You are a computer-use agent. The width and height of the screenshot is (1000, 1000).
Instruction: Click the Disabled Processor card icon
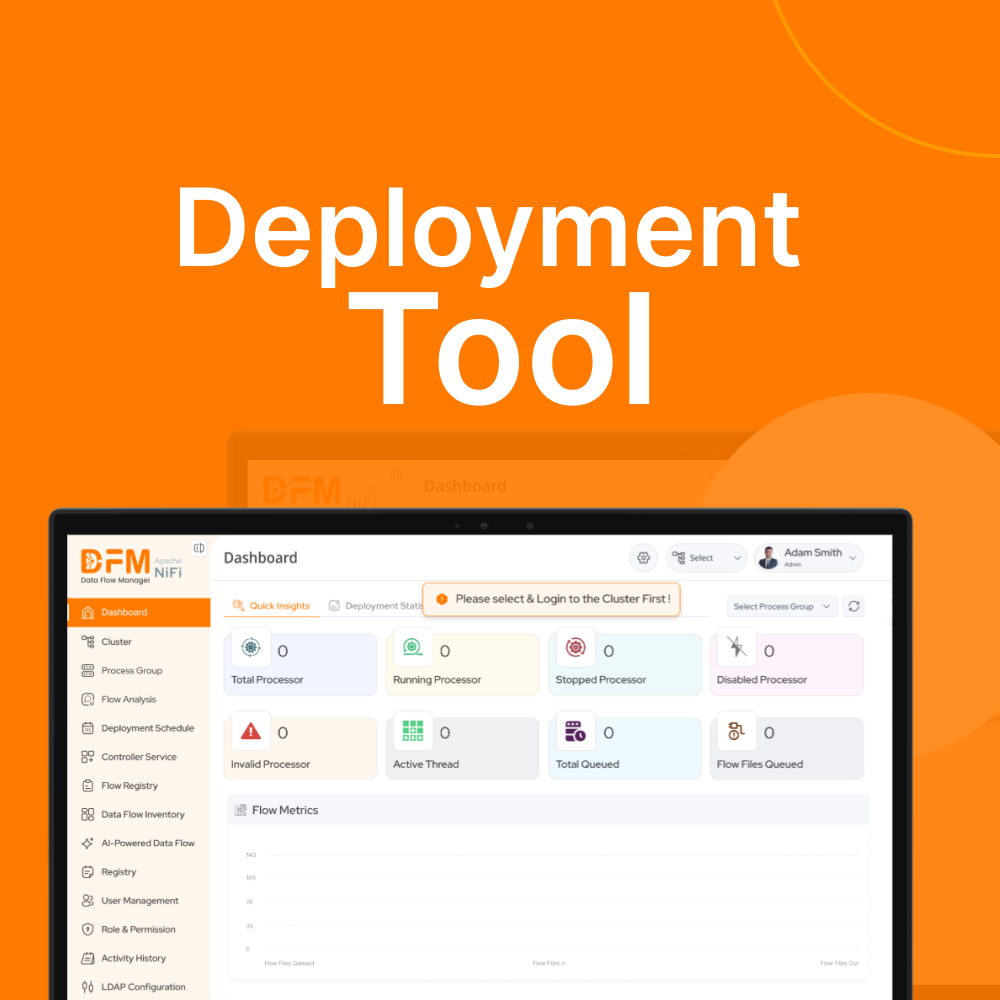[737, 647]
